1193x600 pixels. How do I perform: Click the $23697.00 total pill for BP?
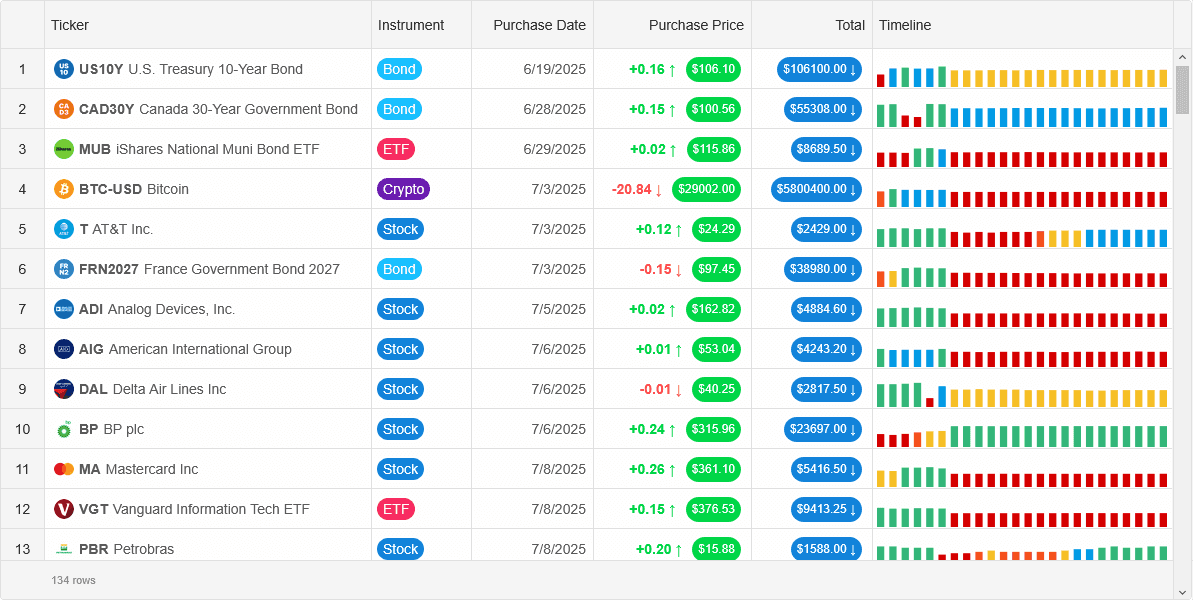click(x=823, y=429)
